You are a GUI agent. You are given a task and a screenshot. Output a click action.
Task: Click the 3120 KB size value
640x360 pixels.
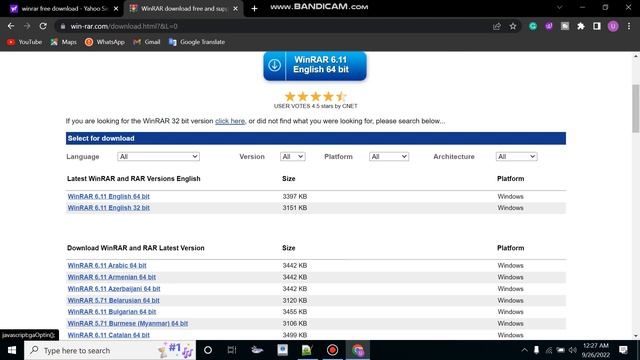[295, 300]
